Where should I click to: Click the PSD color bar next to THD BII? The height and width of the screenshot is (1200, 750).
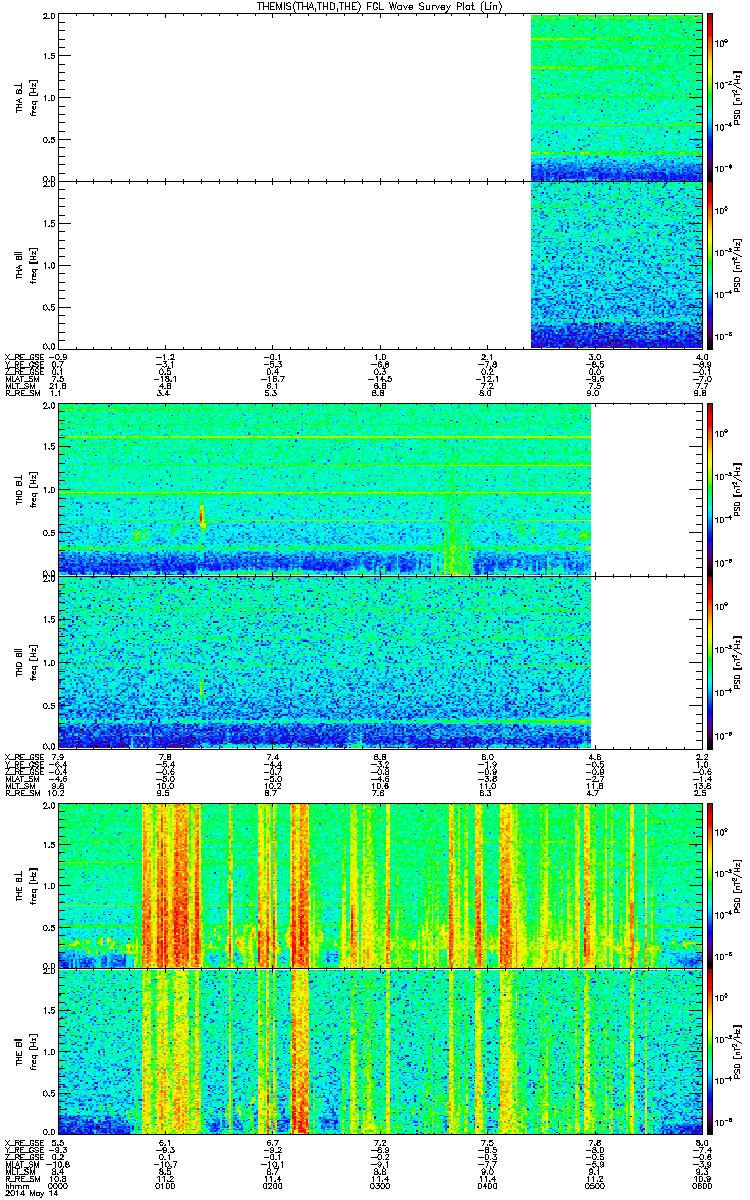(x=711, y=660)
